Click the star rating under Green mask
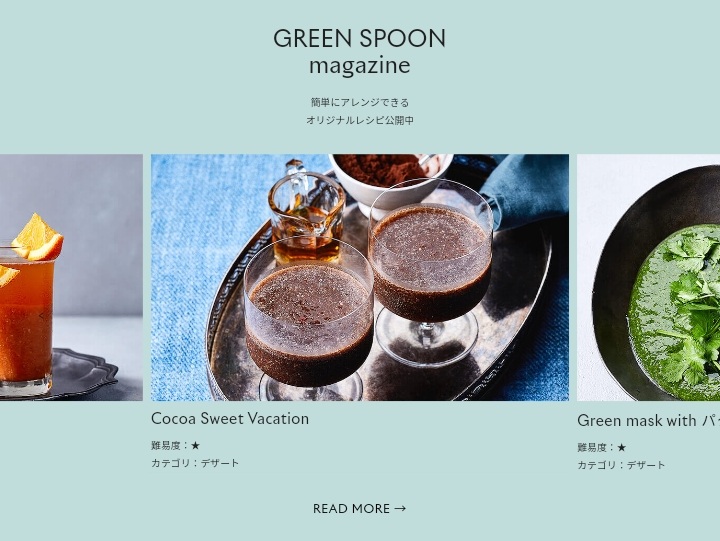This screenshot has height=541, width=720. coord(622,447)
